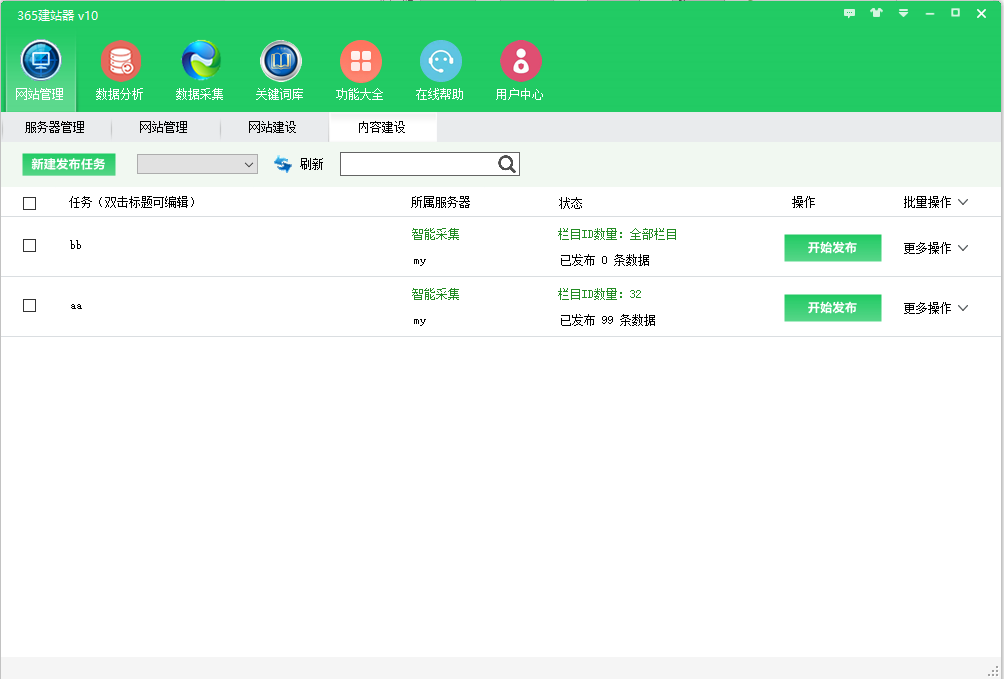Open the 在线帮助 toolbar icon
1004x679 pixels.
coord(440,71)
